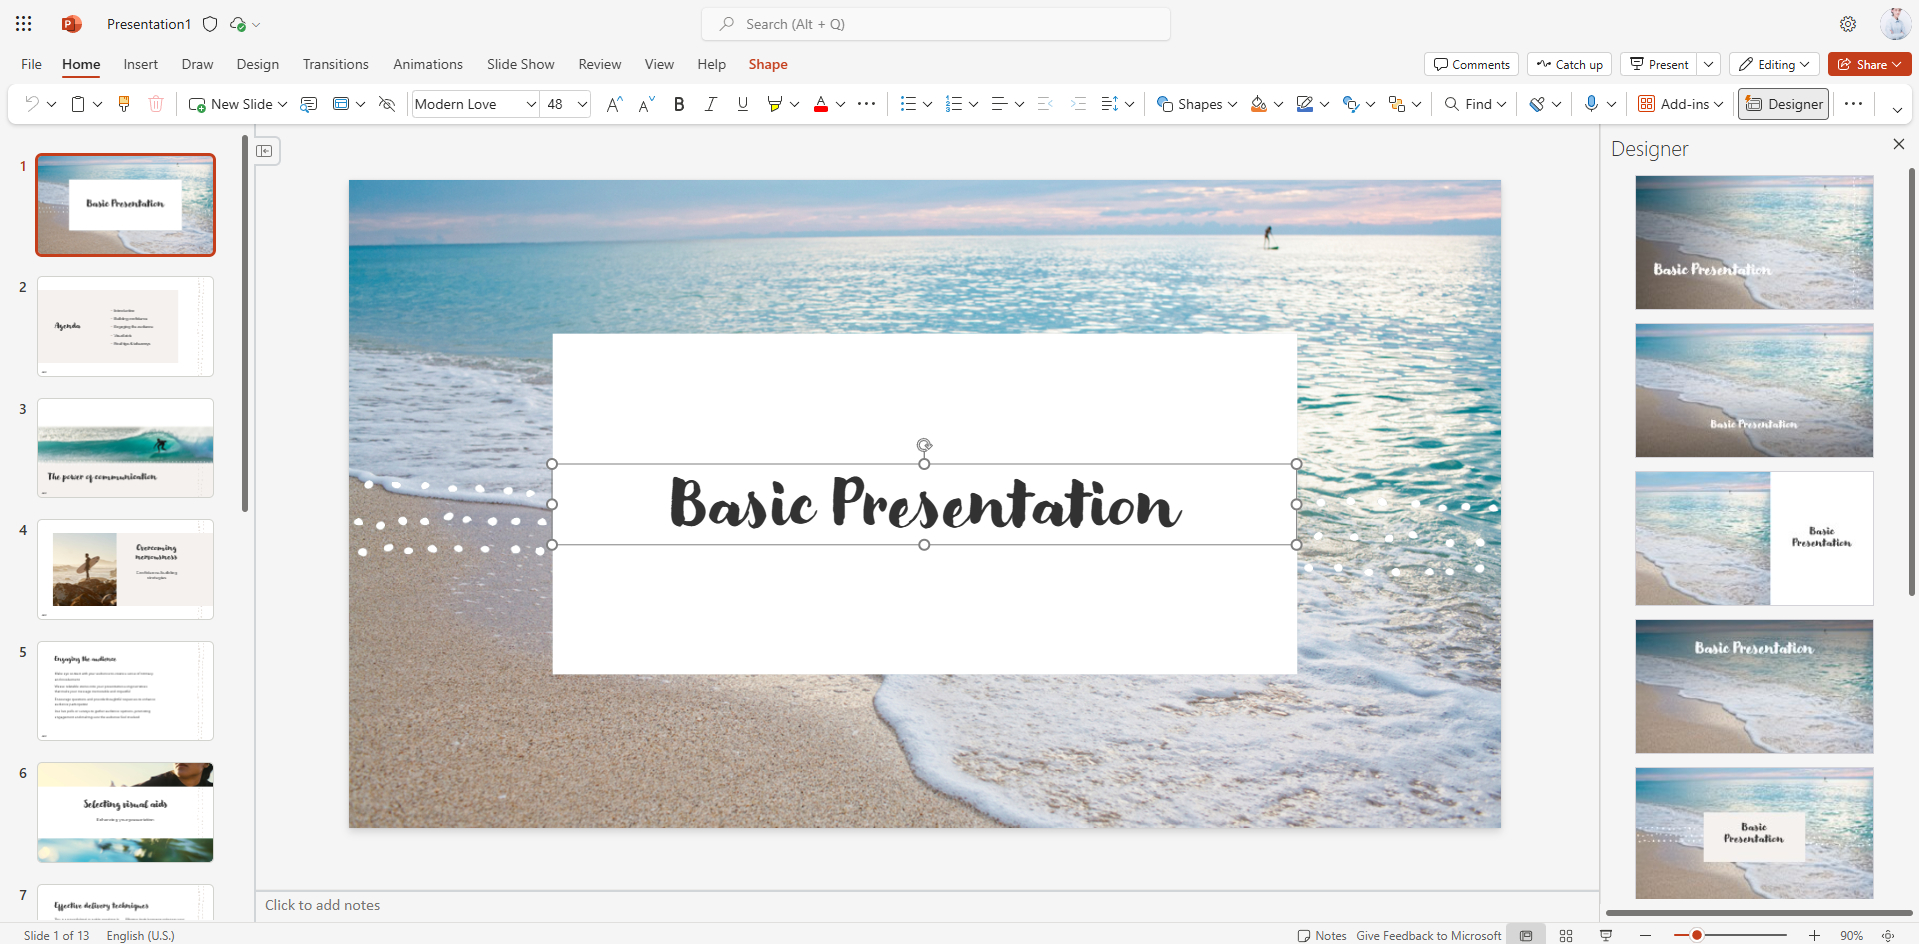Open the app launcher waffle menu
Viewport: 1919px width, 944px height.
24,24
